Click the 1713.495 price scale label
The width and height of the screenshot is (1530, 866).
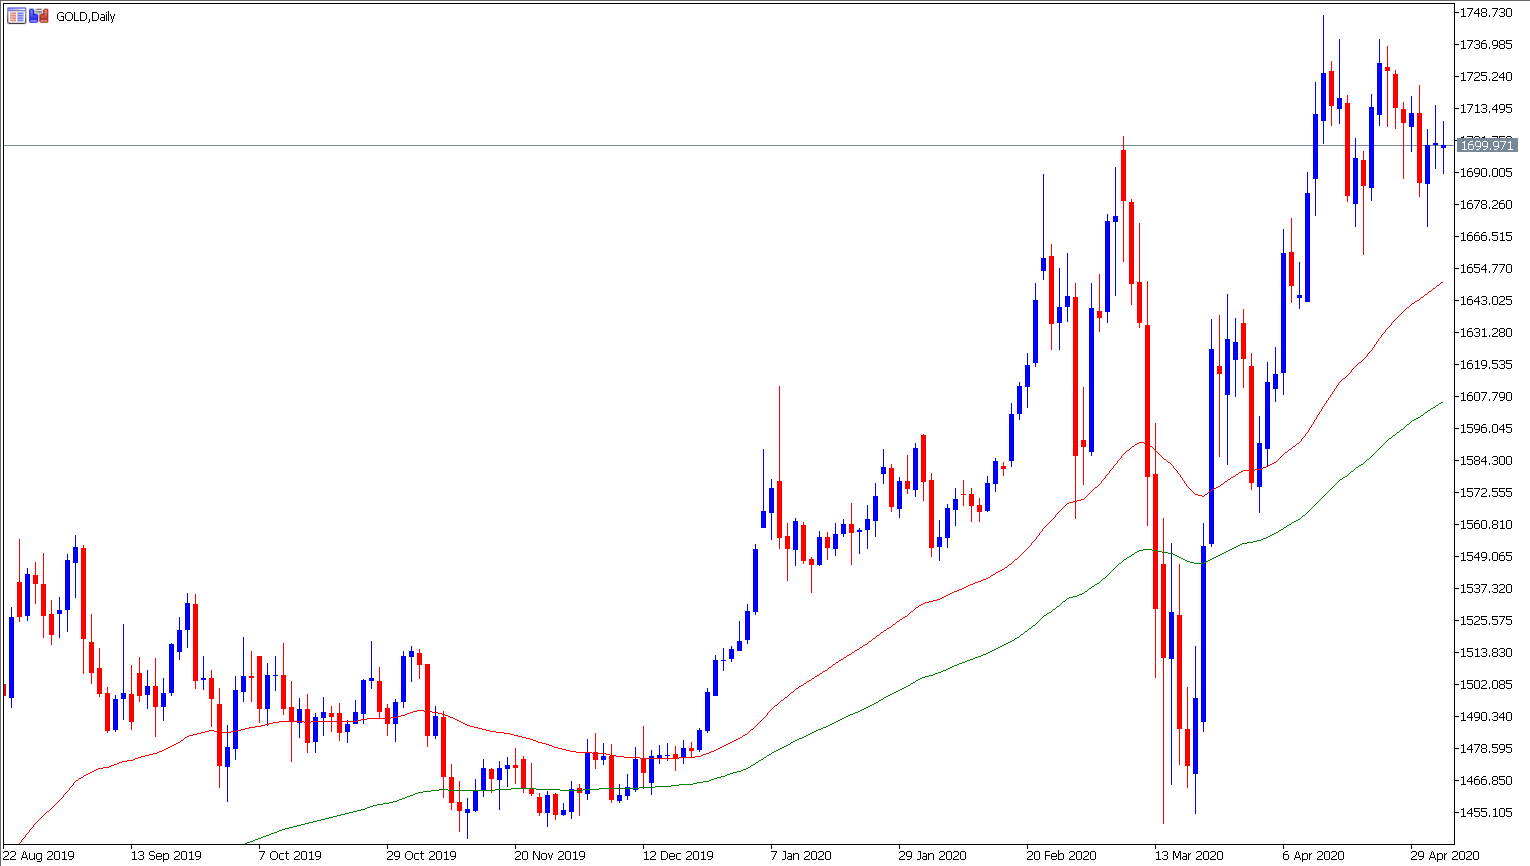tap(1486, 109)
